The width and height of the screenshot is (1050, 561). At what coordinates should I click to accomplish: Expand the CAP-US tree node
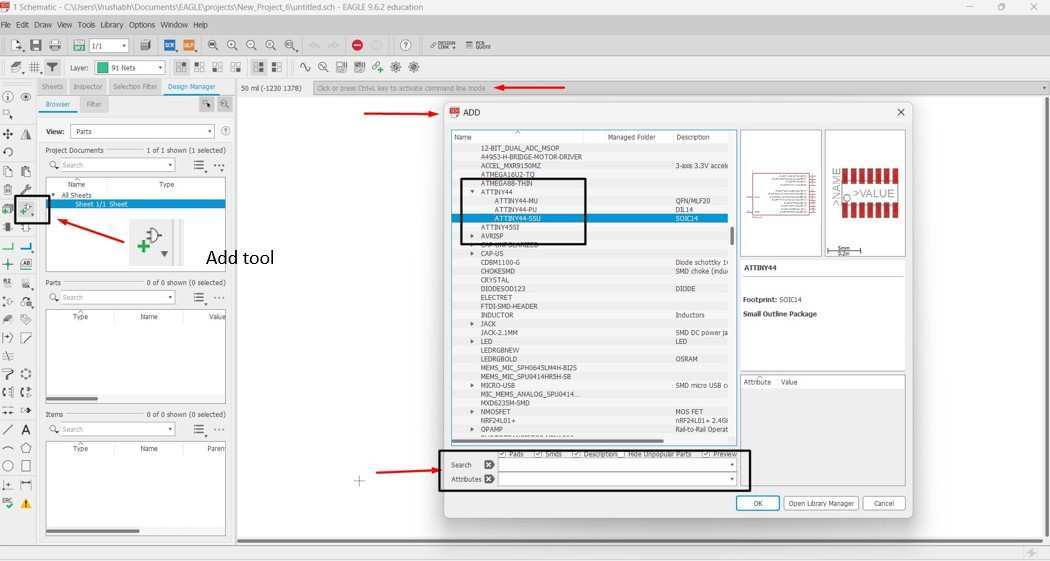tap(473, 254)
